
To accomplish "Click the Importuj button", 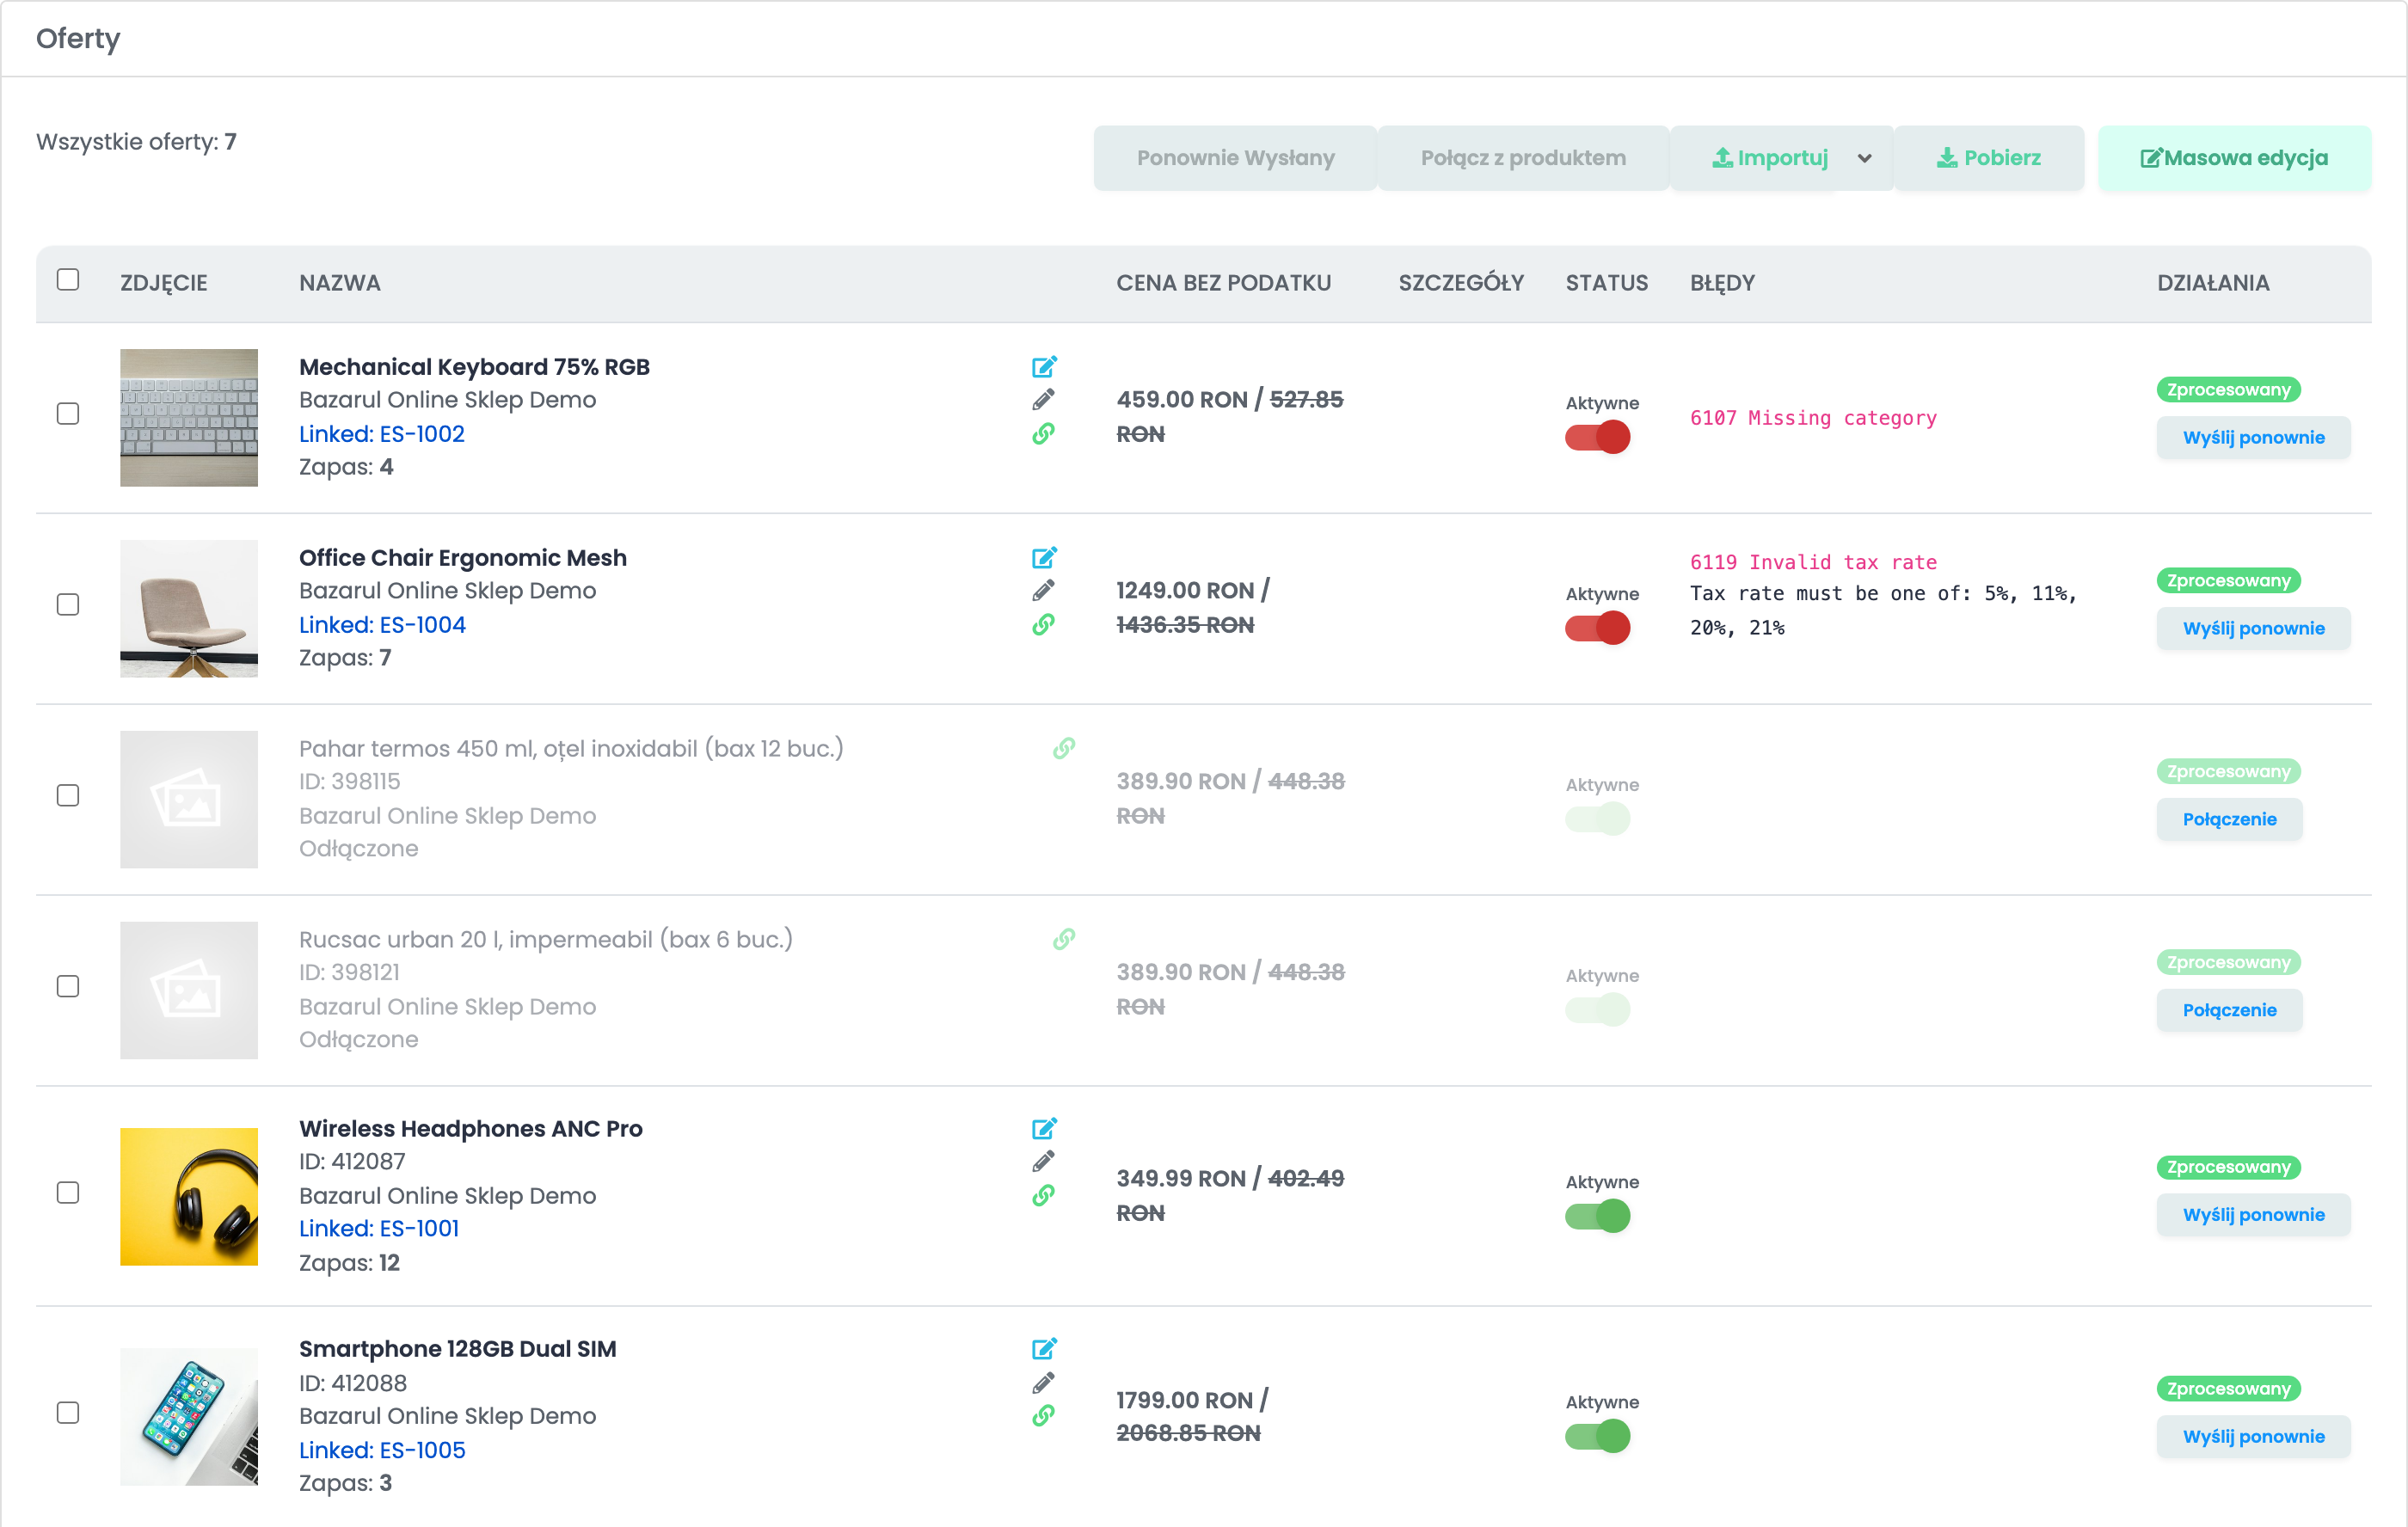I will (1769, 158).
